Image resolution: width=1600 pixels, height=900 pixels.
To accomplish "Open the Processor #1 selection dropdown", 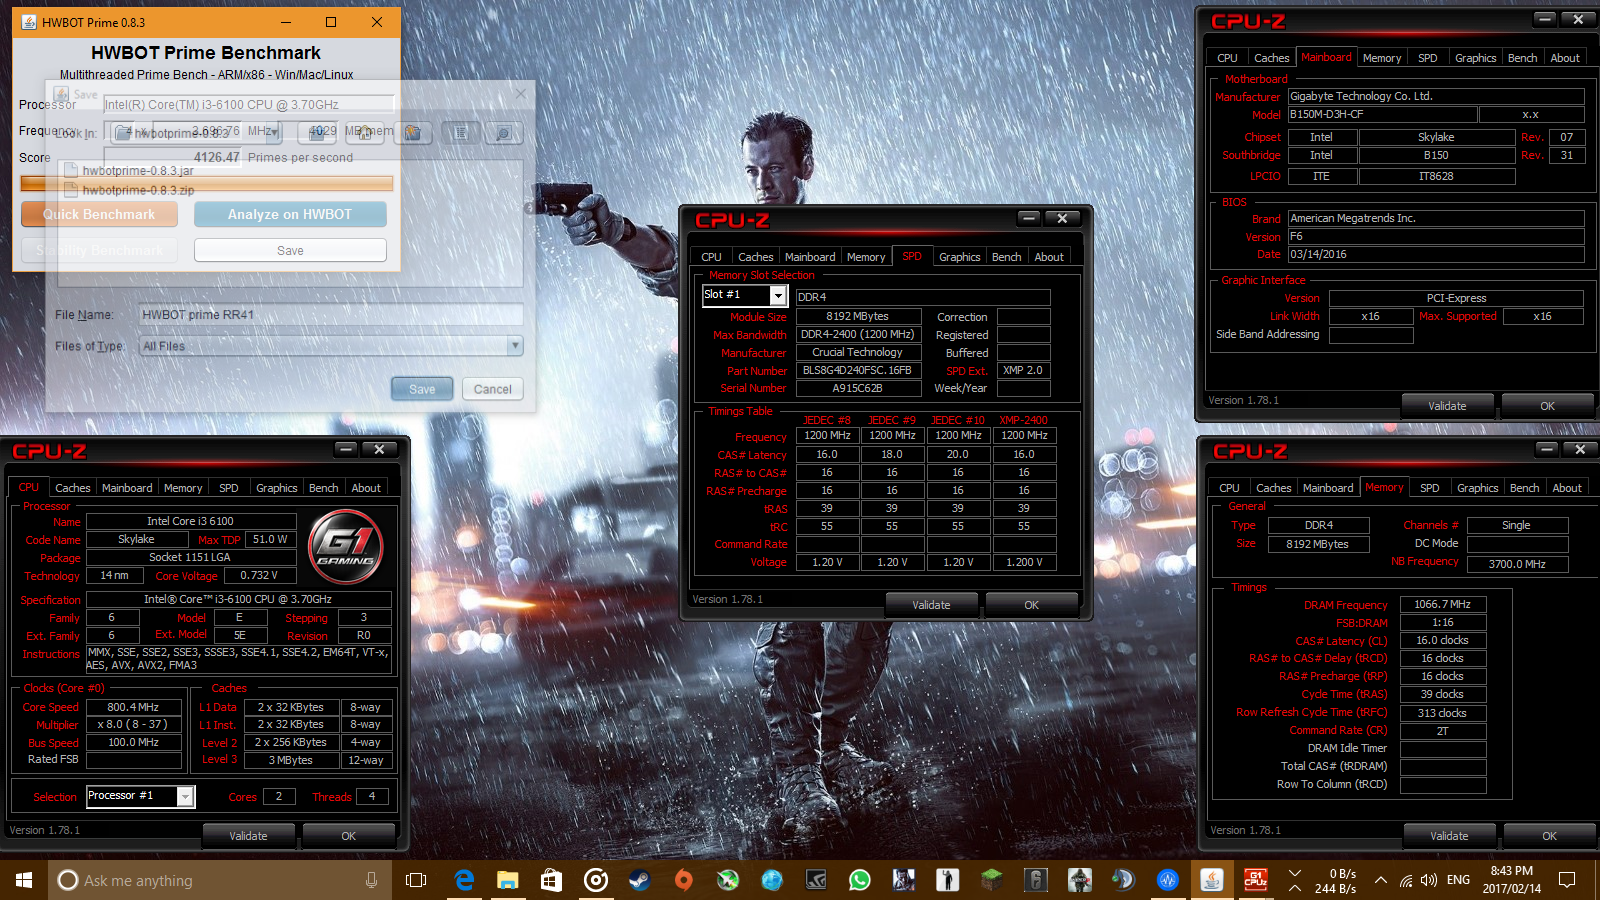I will click(185, 796).
